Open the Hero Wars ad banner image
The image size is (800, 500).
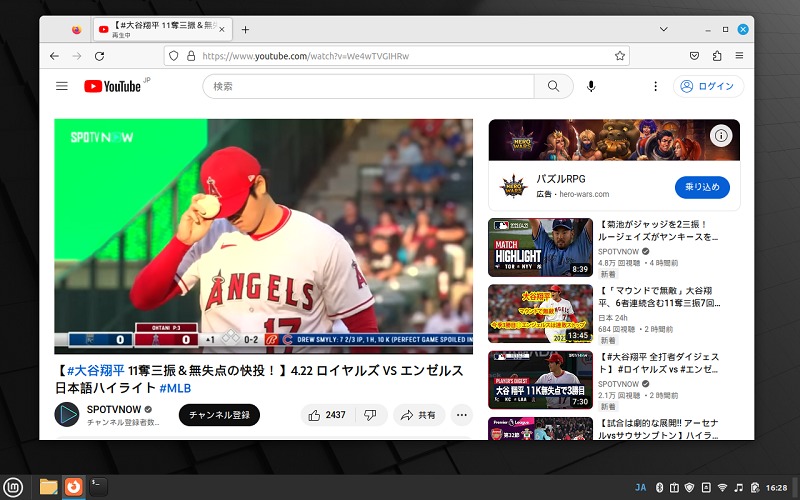(x=614, y=140)
